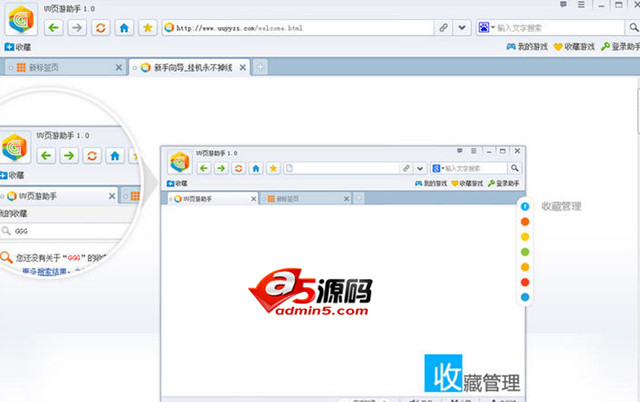Viewport: 640px width, 402px height.
Task: Click the address bar showing uuyyzs.com/welcome.html
Action: click(x=298, y=28)
